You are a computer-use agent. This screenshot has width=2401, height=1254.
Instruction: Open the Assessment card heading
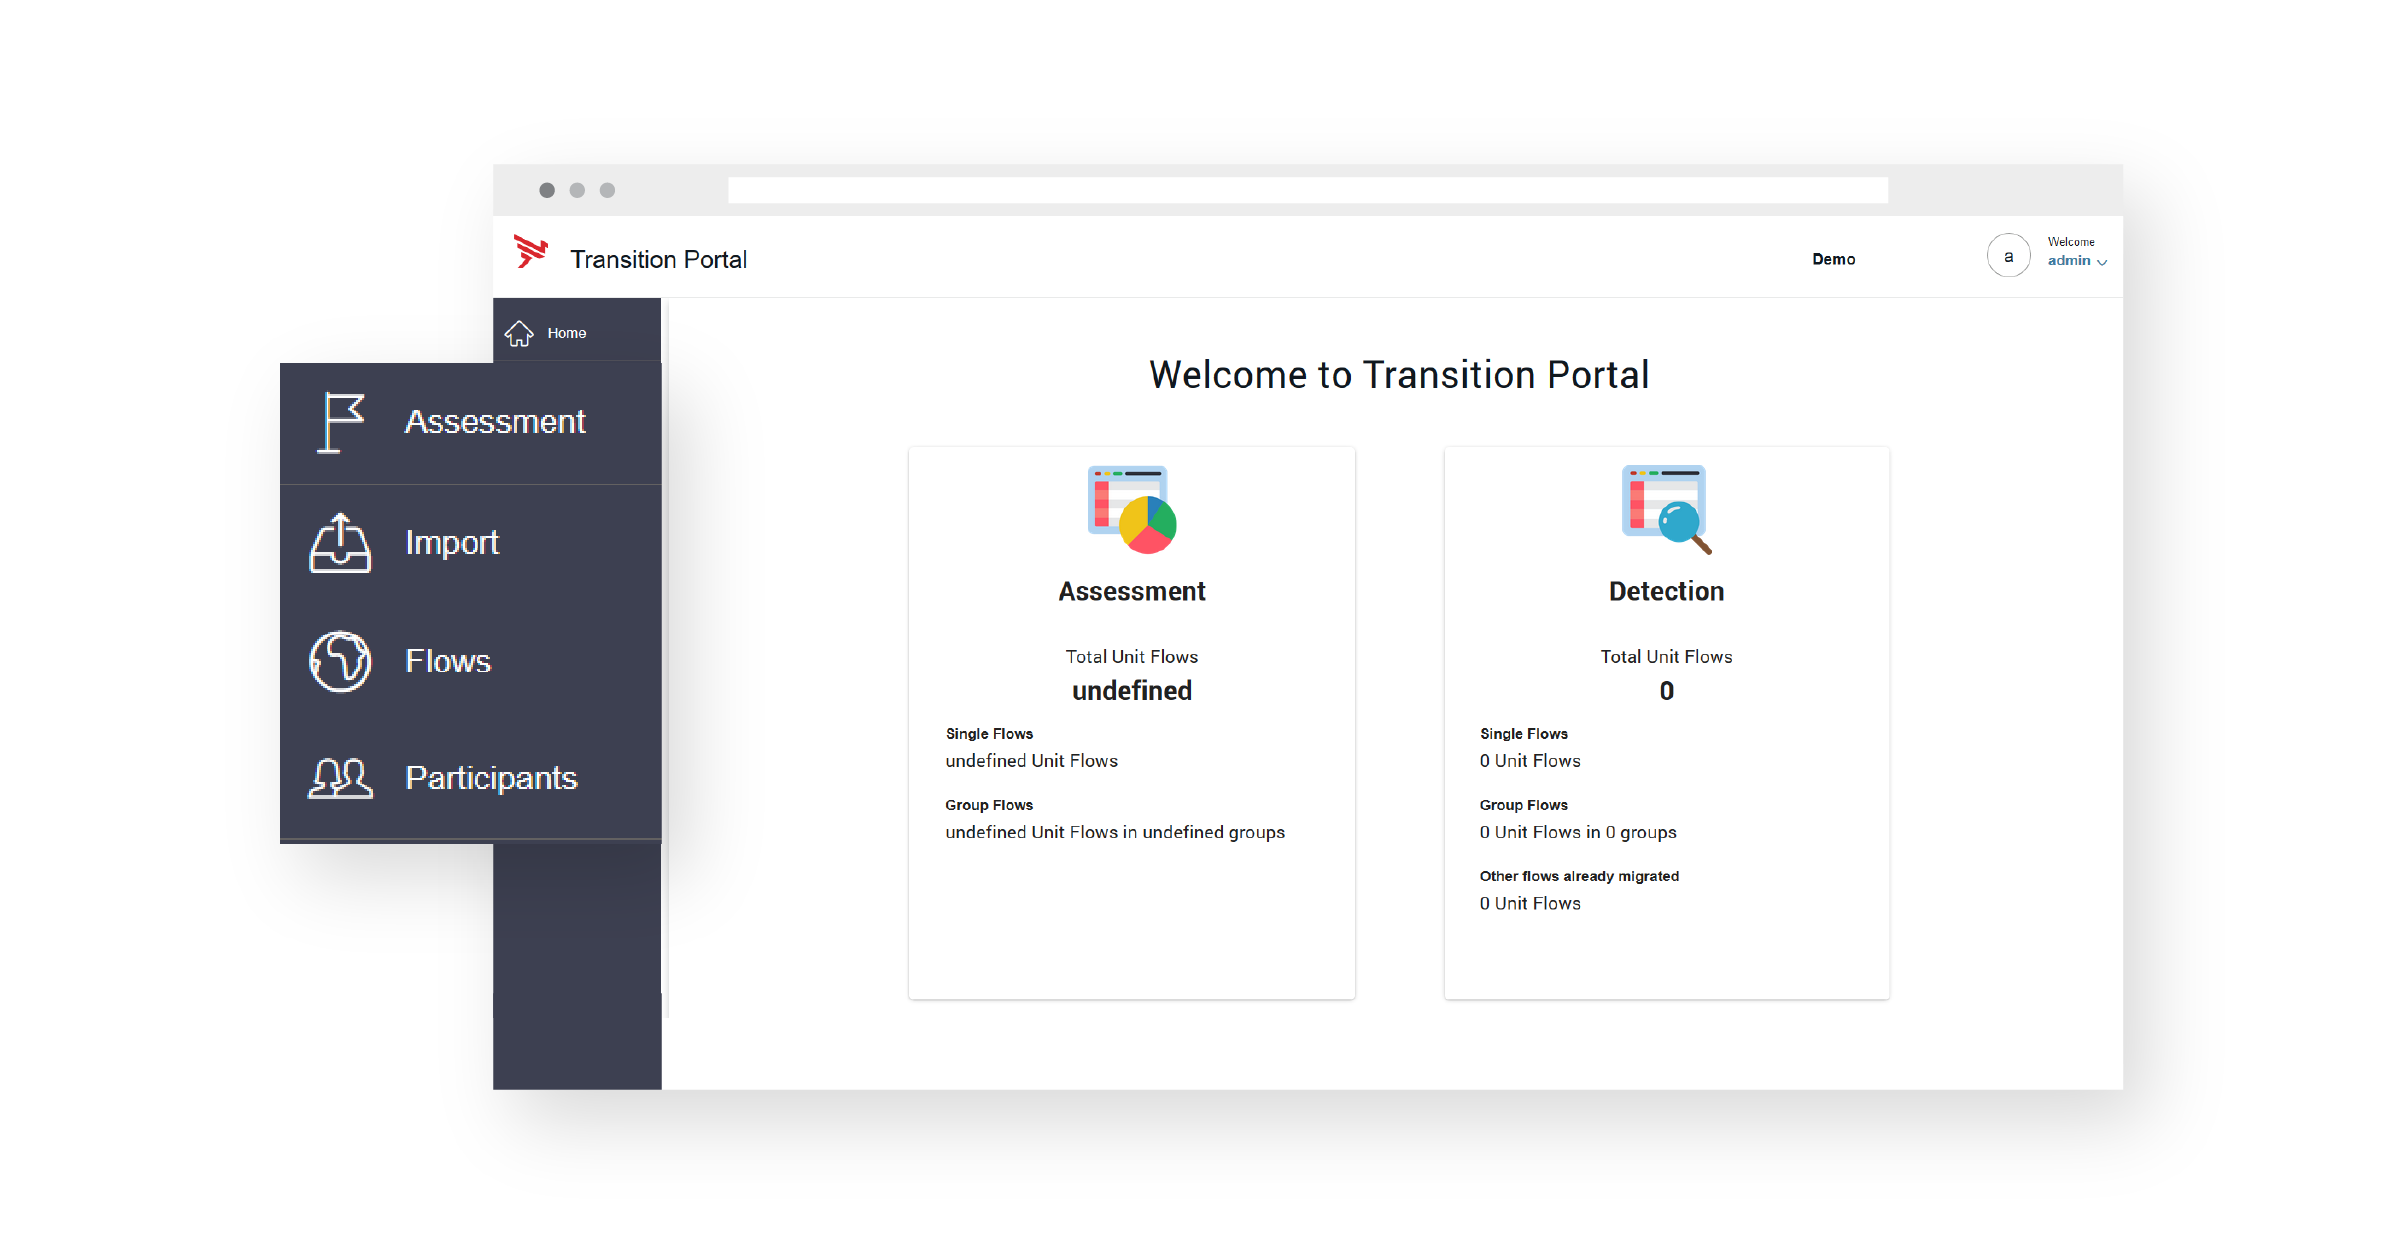[x=1132, y=591]
